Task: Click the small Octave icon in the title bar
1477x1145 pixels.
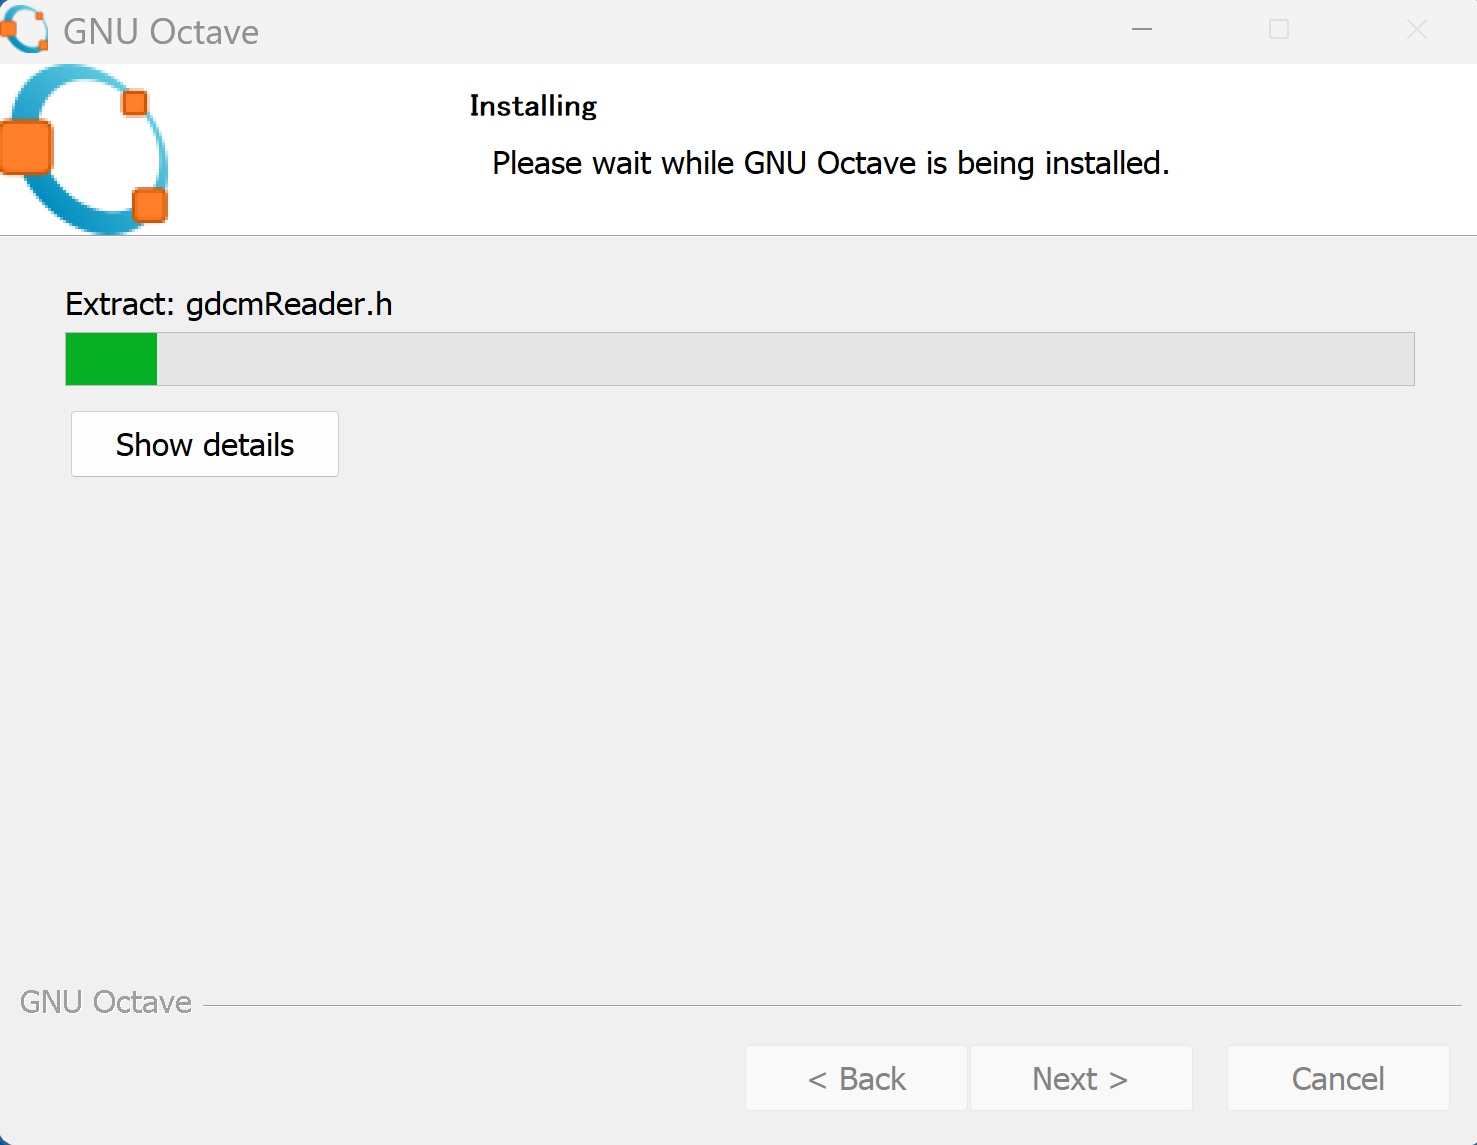Action: point(24,30)
